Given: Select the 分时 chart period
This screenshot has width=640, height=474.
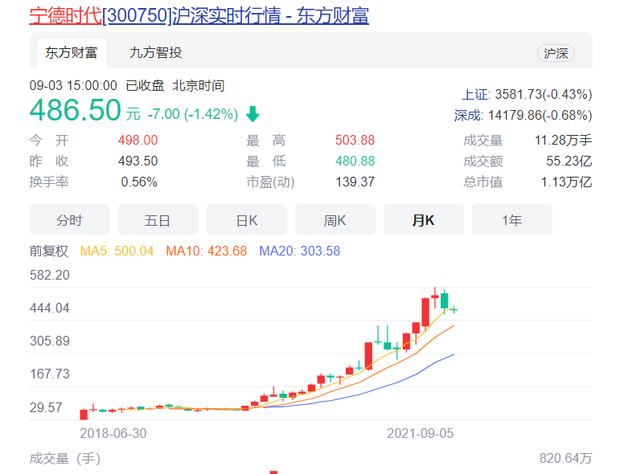Looking at the screenshot, I should coord(69,219).
